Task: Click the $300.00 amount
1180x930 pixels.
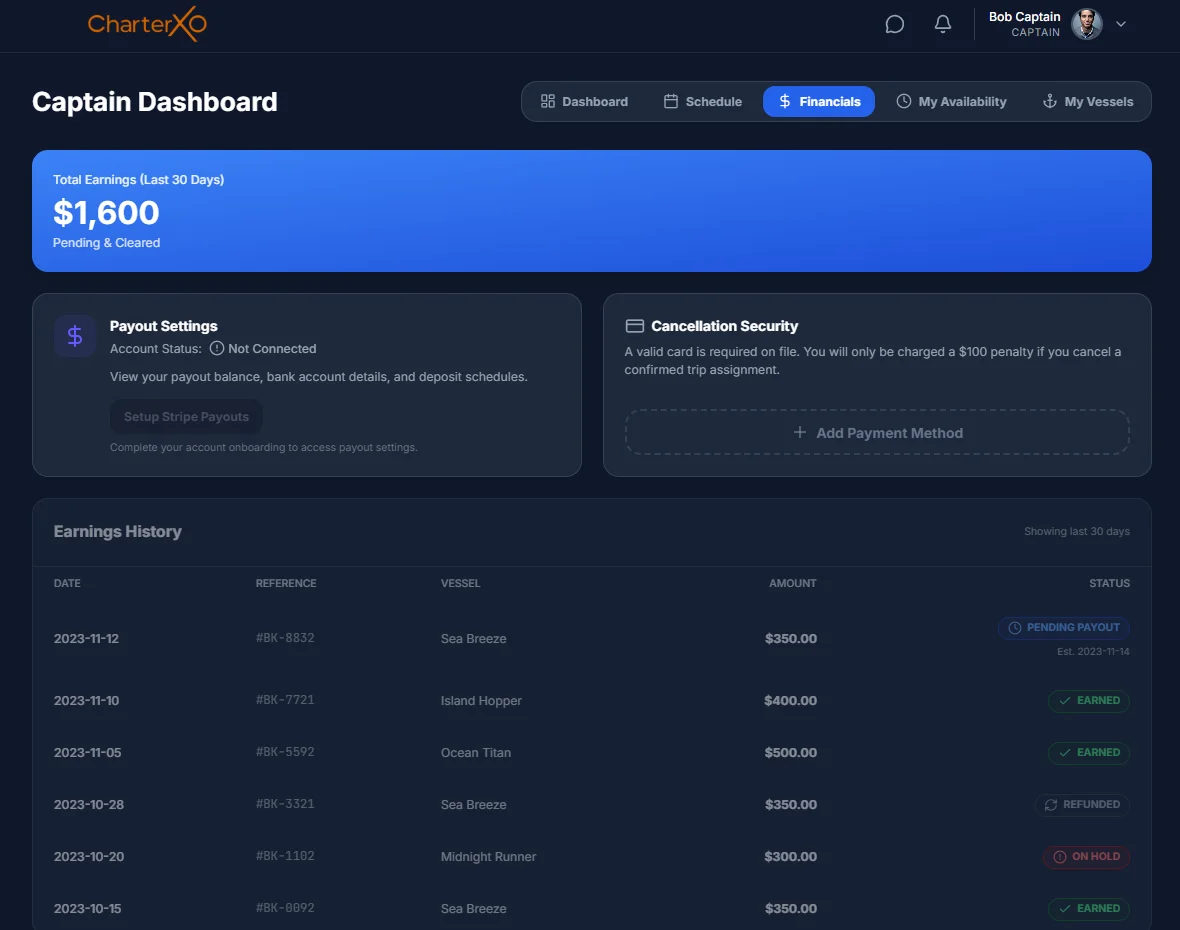Action: tap(790, 856)
